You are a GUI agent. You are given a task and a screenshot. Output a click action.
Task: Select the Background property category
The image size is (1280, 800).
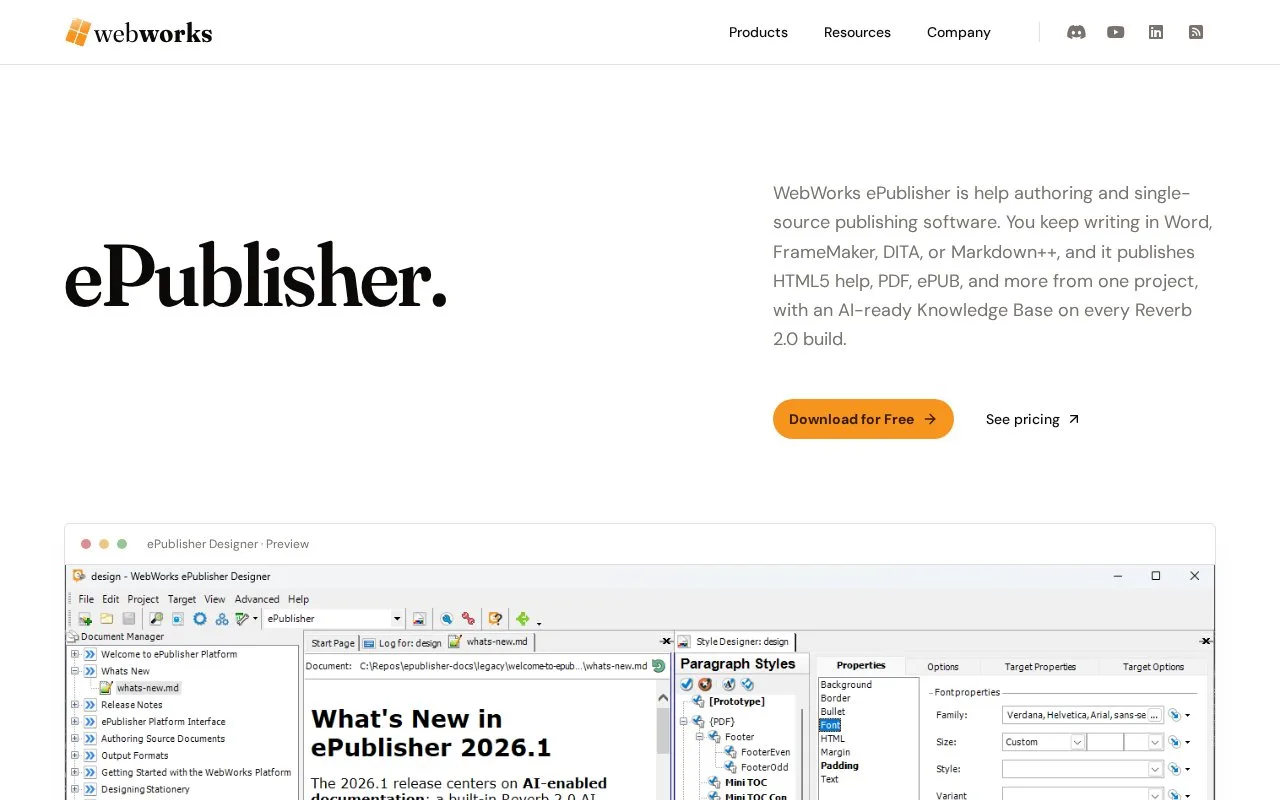tap(846, 685)
